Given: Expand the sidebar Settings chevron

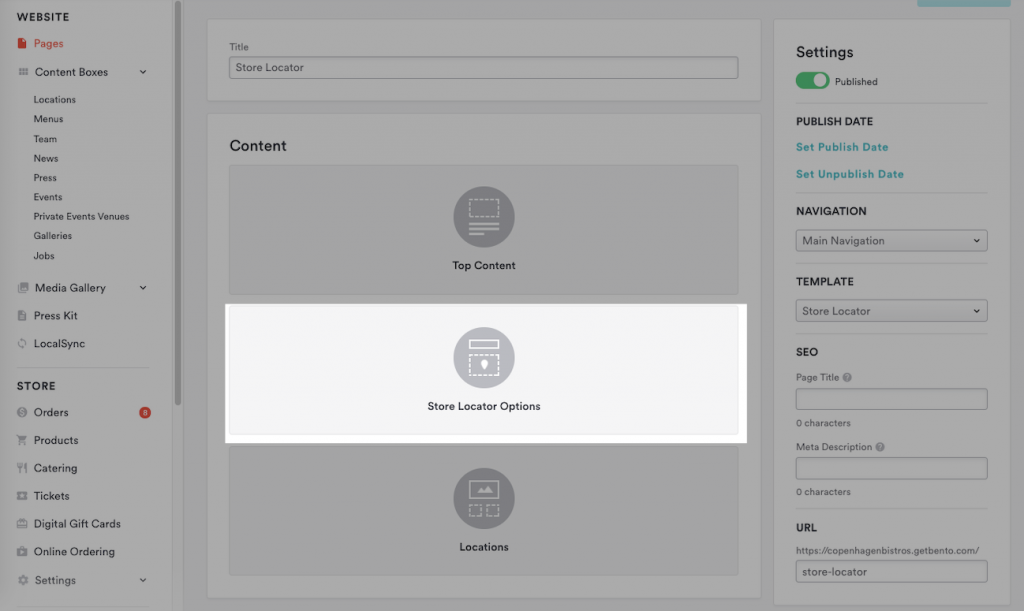Looking at the screenshot, I should (x=143, y=580).
